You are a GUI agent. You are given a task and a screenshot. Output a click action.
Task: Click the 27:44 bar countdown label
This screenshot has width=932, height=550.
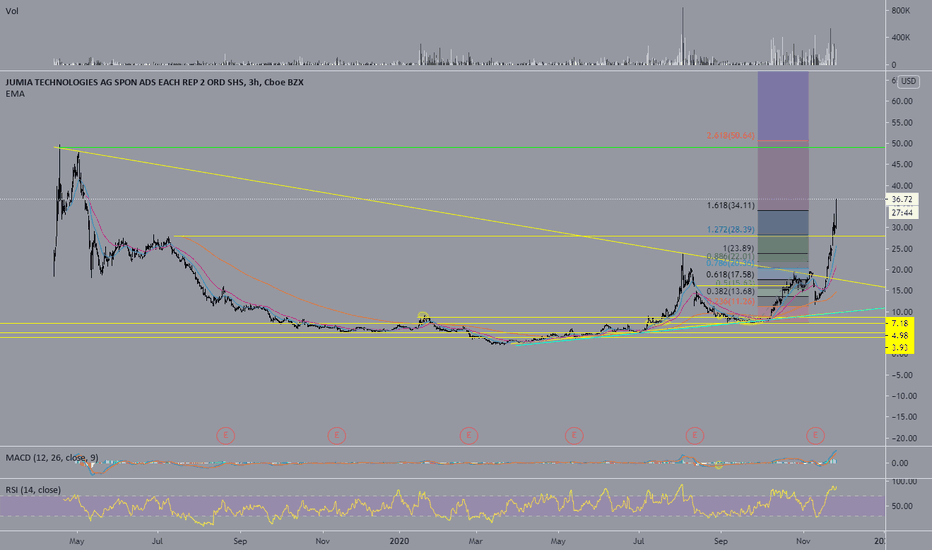pyautogui.click(x=902, y=212)
